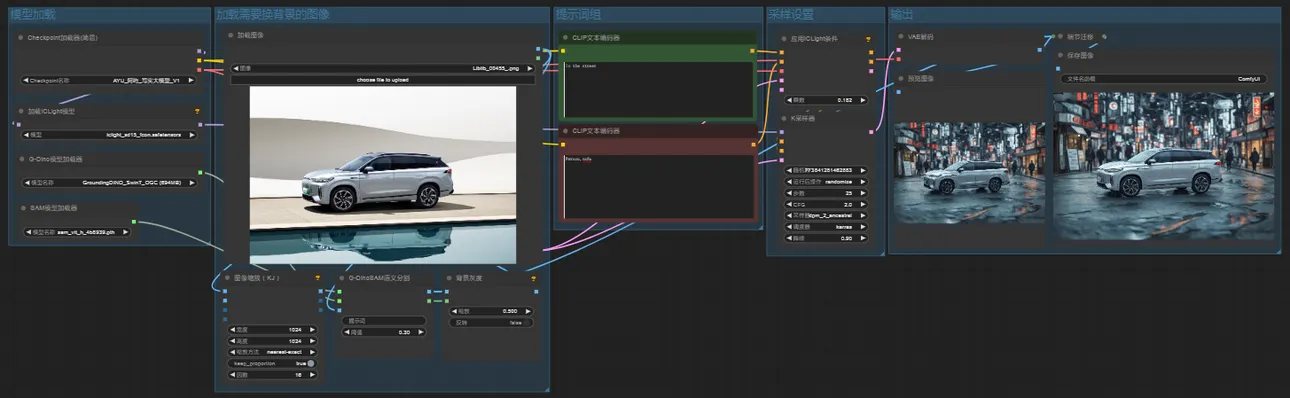Click the badge icon on 图像缩放 (KJ) node
Image resolution: width=1290 pixels, height=398 pixels.
[x=317, y=278]
